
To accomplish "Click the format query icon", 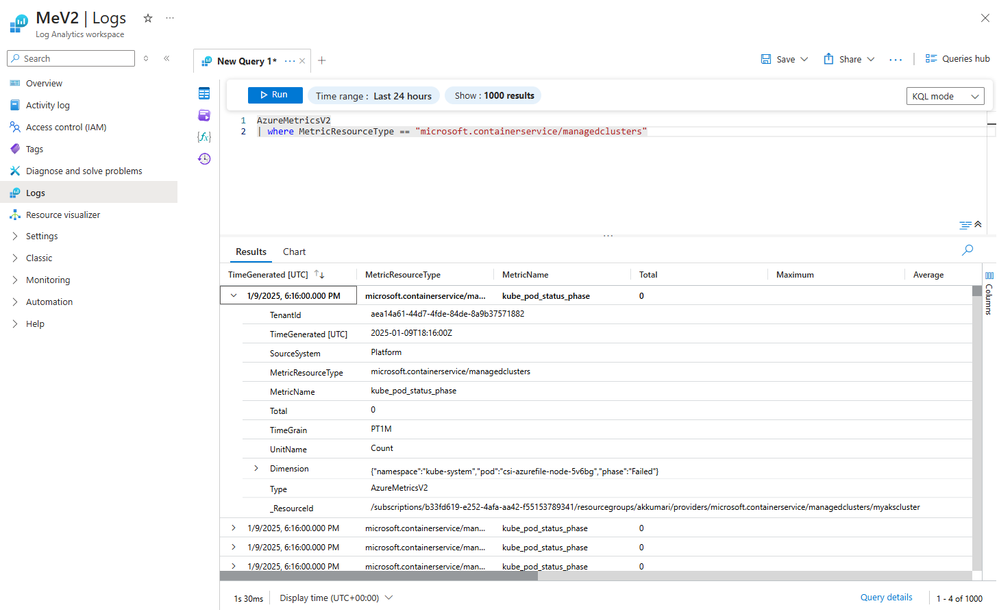I will point(965,225).
